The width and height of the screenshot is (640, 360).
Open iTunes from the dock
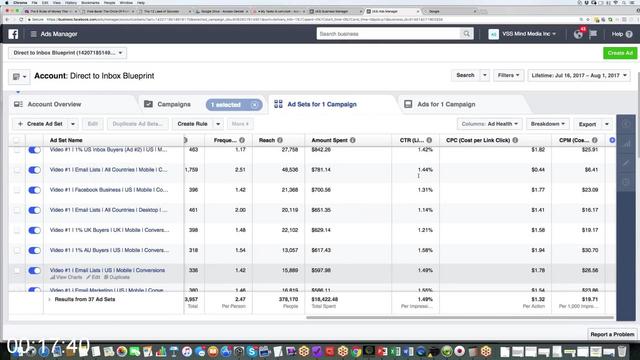click(187, 351)
